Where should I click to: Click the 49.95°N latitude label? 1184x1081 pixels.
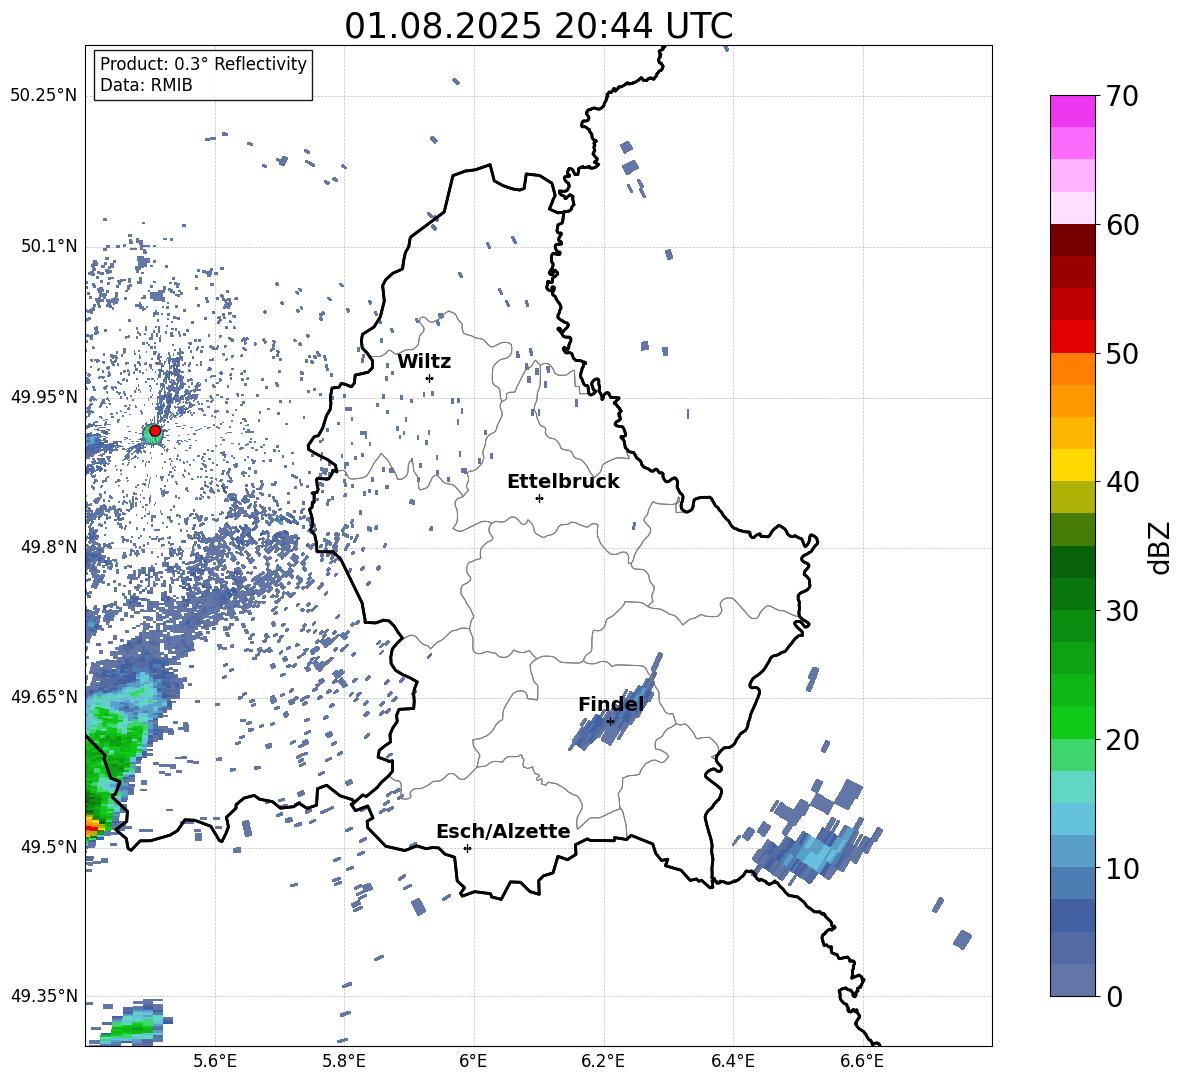click(44, 396)
